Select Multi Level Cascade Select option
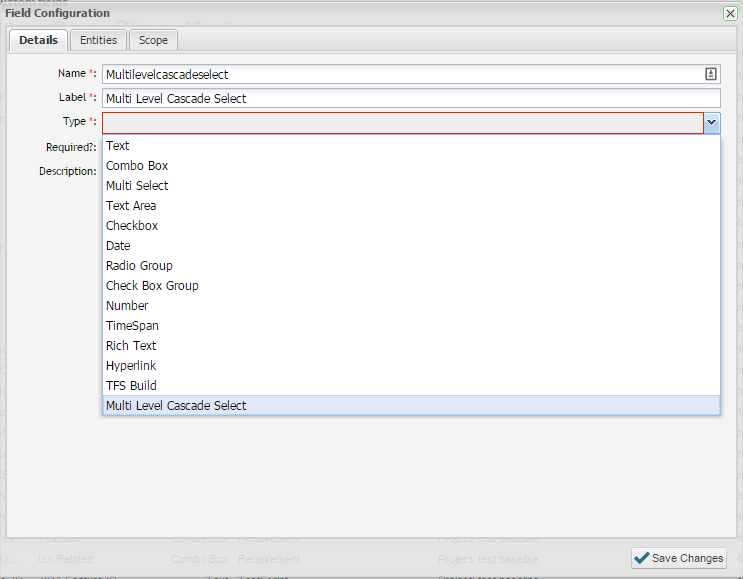Image resolution: width=743 pixels, height=579 pixels. coord(176,406)
